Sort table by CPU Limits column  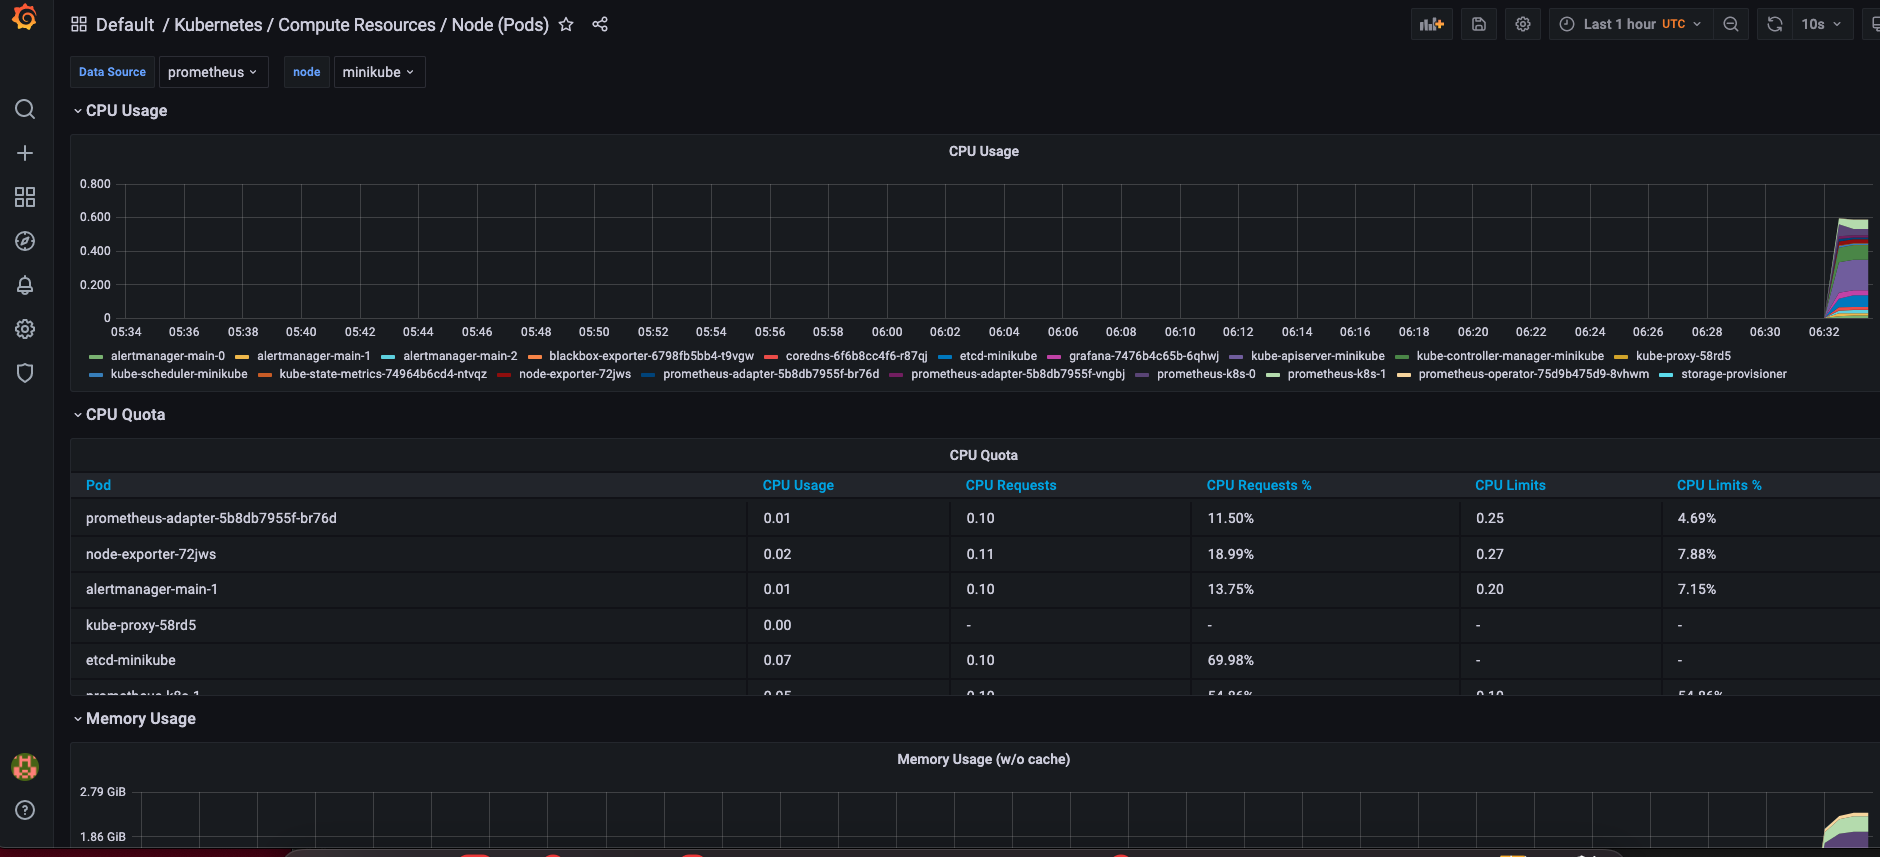pyautogui.click(x=1510, y=485)
